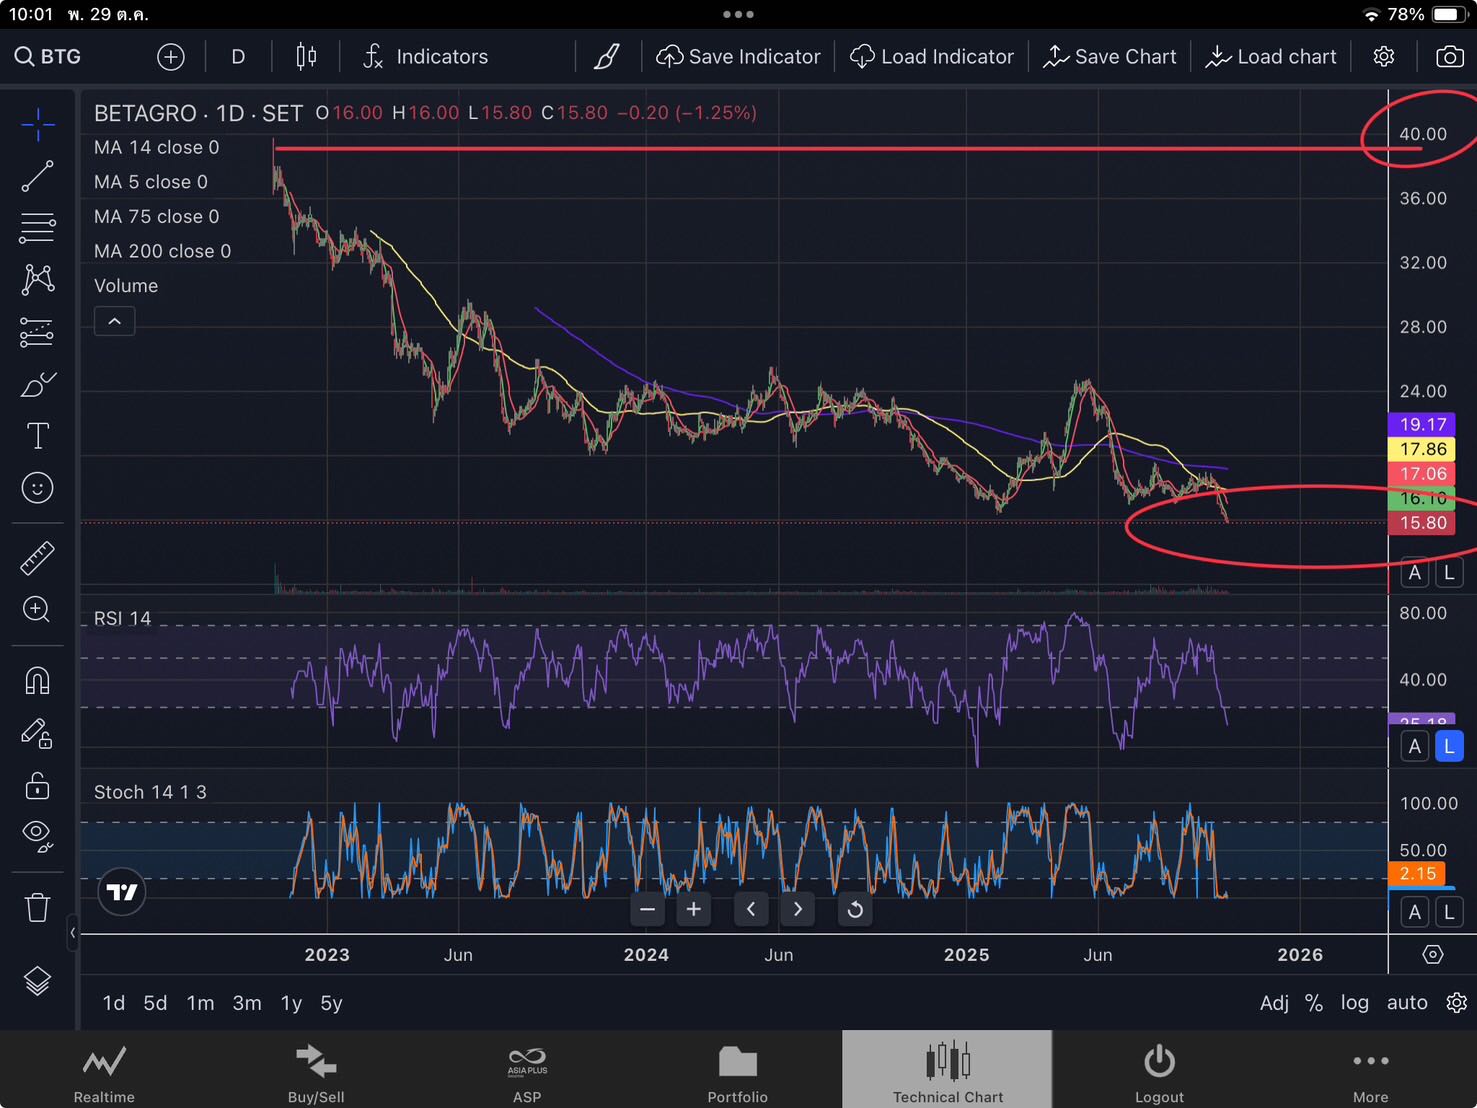1477x1108 pixels.
Task: Lock all drawings with the padlock
Action: [37, 786]
